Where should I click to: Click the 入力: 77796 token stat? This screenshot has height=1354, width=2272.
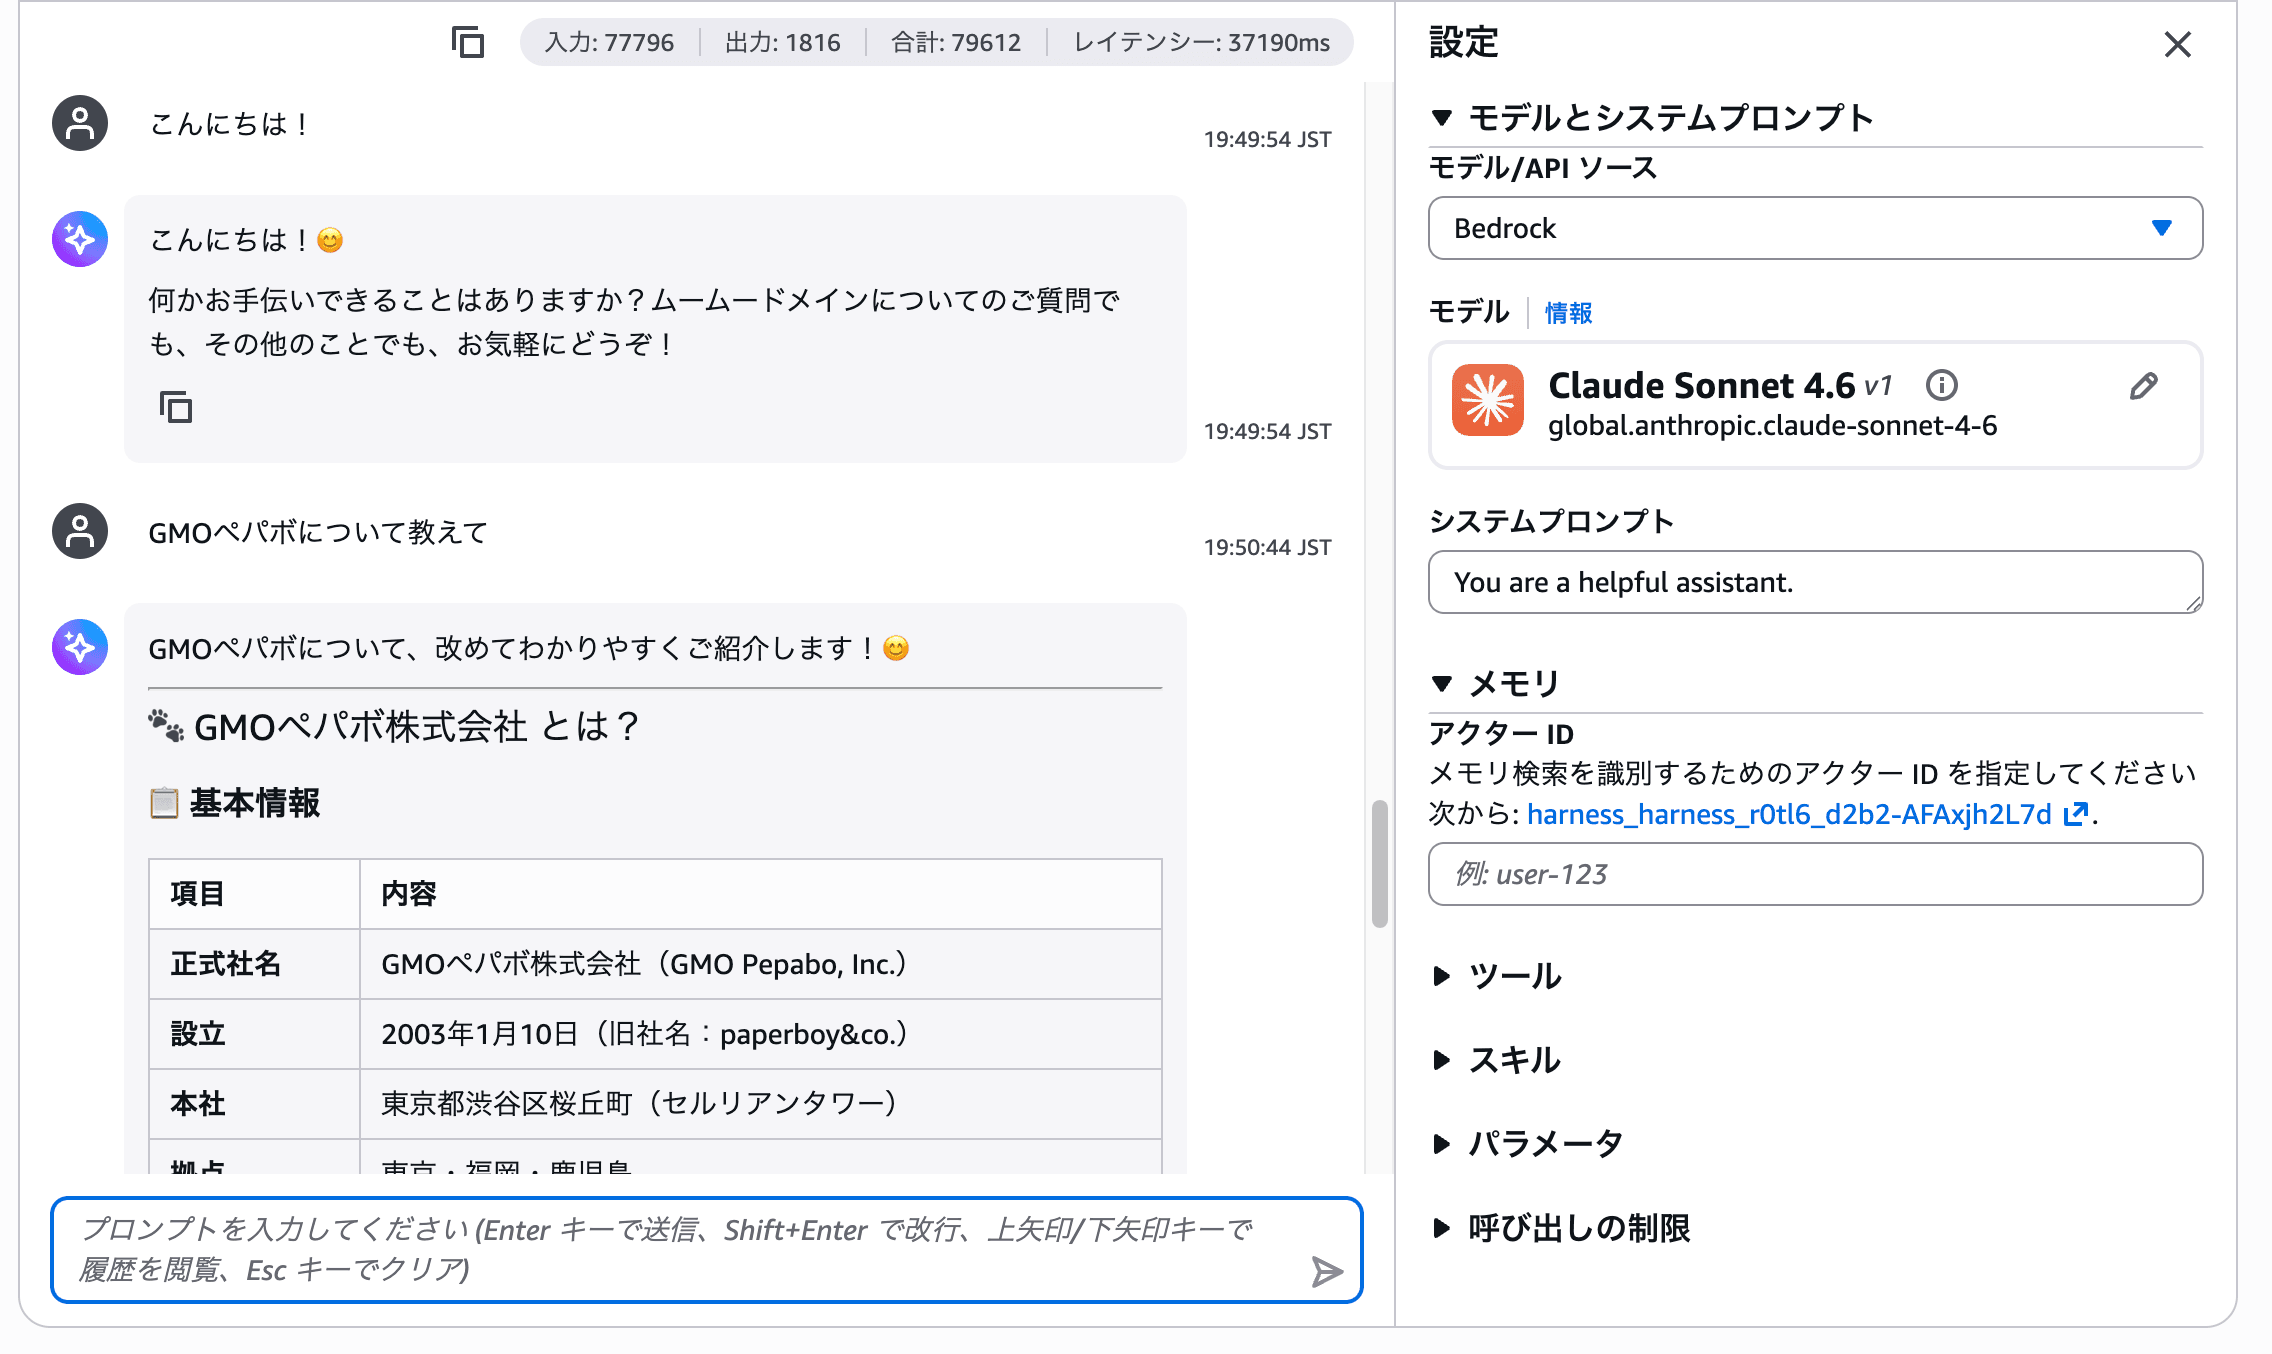609,42
